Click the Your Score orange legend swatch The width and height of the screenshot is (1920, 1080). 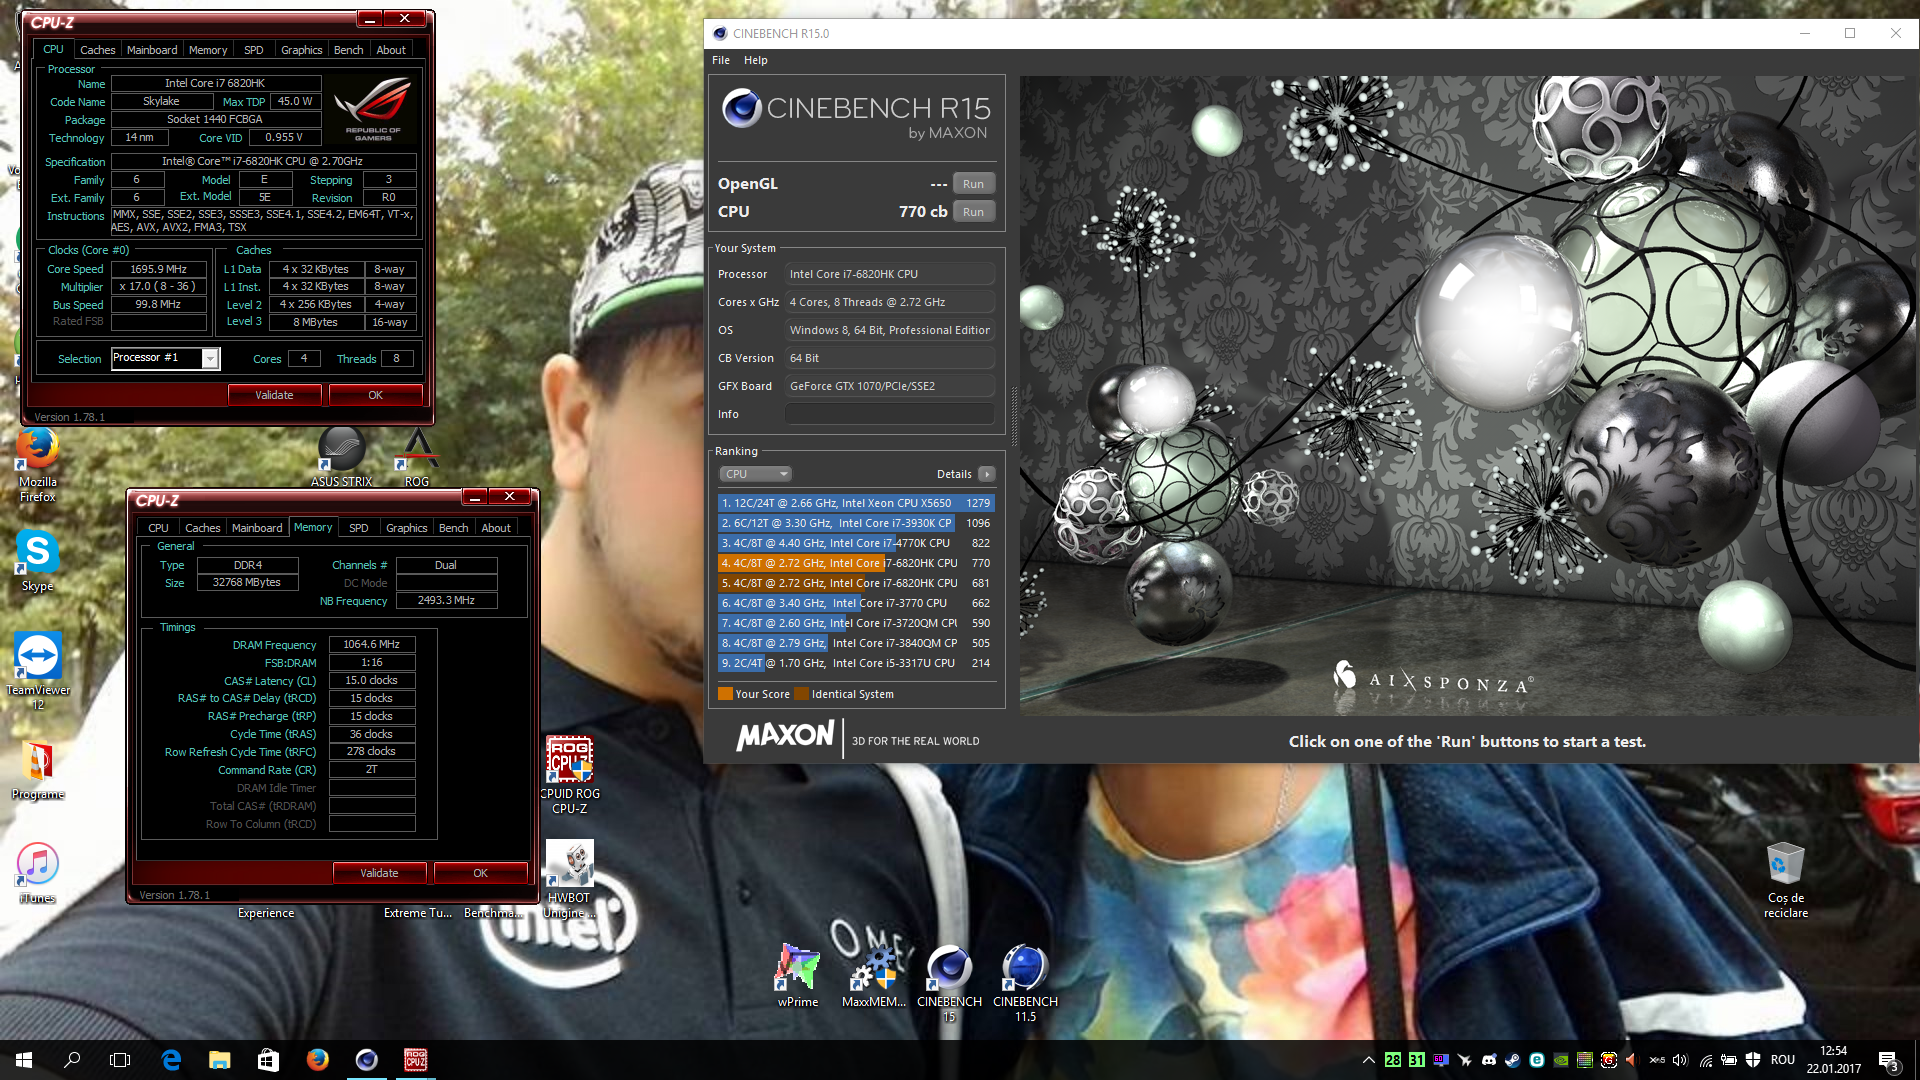(725, 694)
